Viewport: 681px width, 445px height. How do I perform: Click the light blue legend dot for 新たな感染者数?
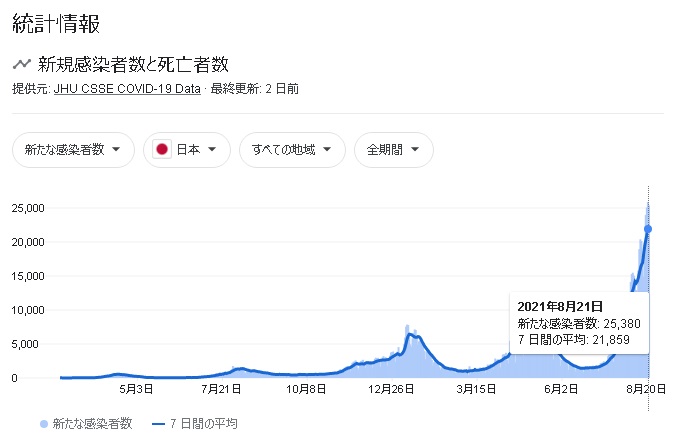click(45, 424)
